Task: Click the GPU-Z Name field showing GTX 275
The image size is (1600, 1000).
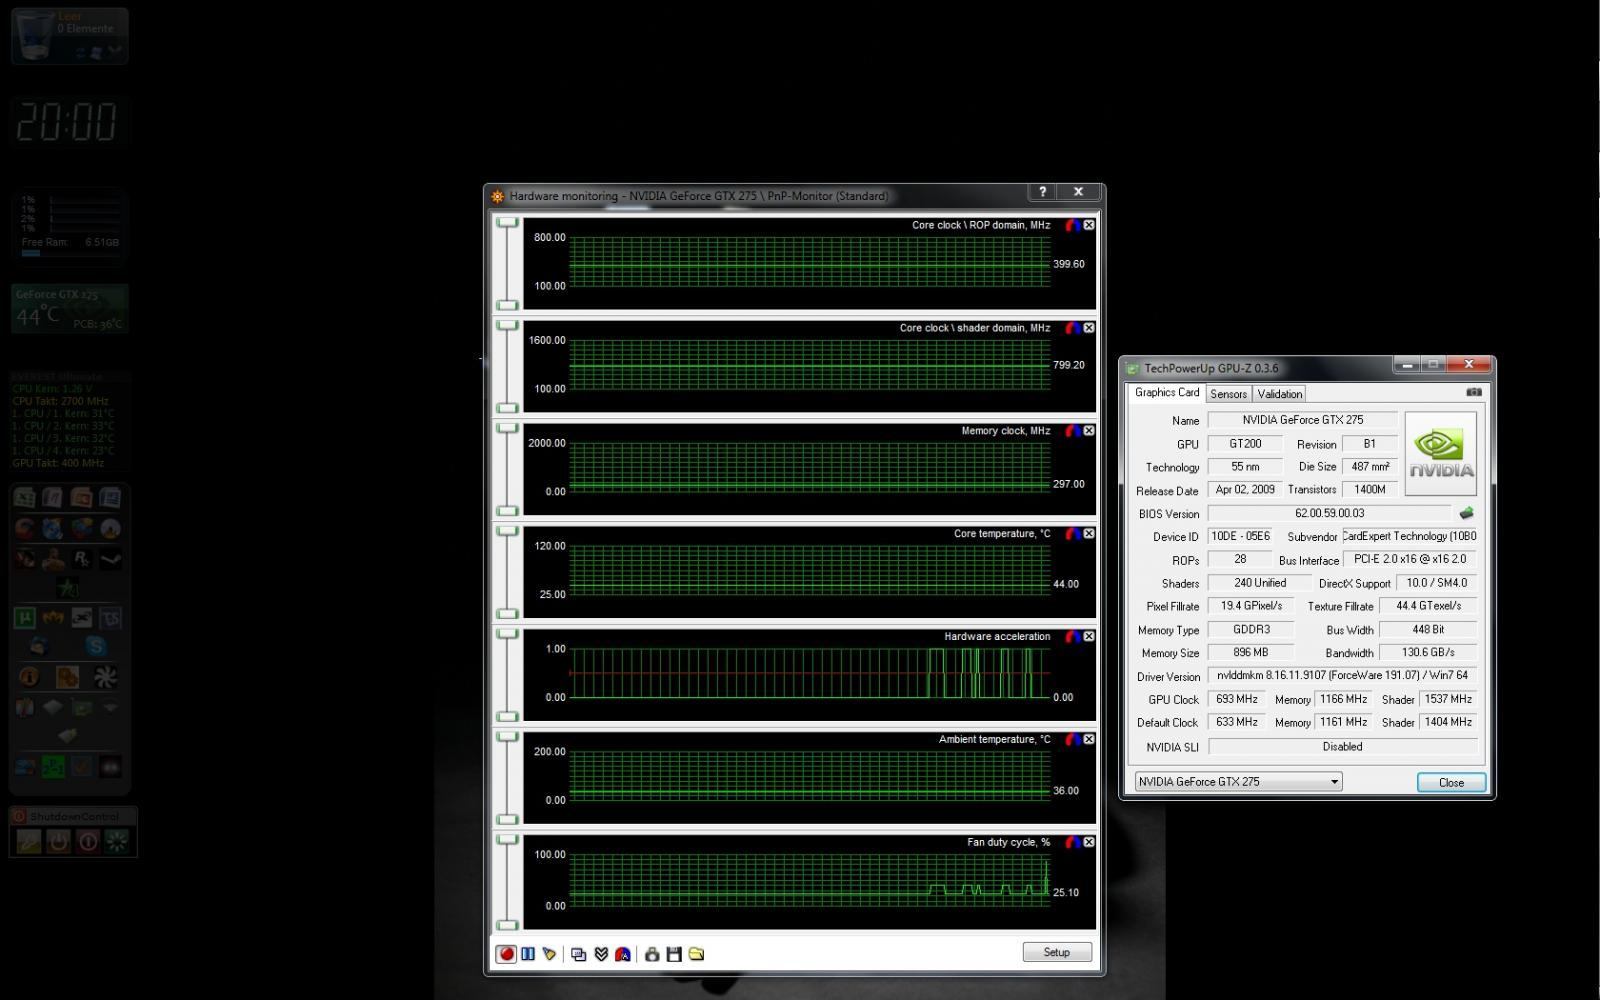Action: (x=1302, y=420)
